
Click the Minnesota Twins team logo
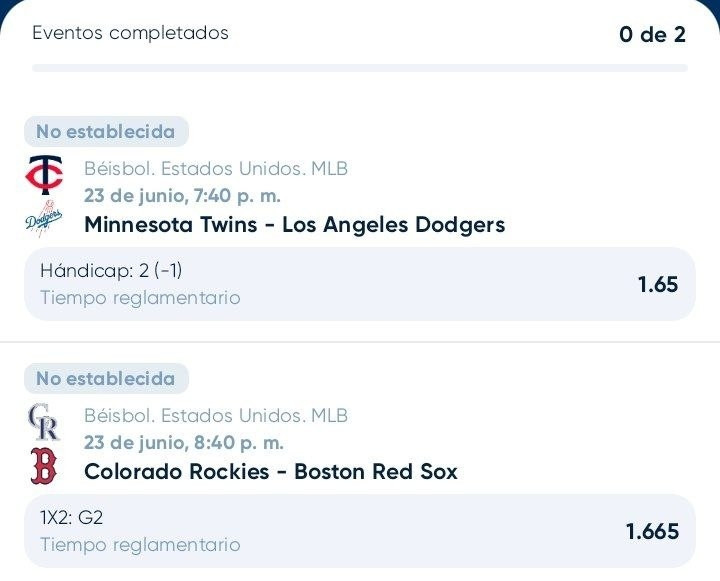tap(44, 175)
